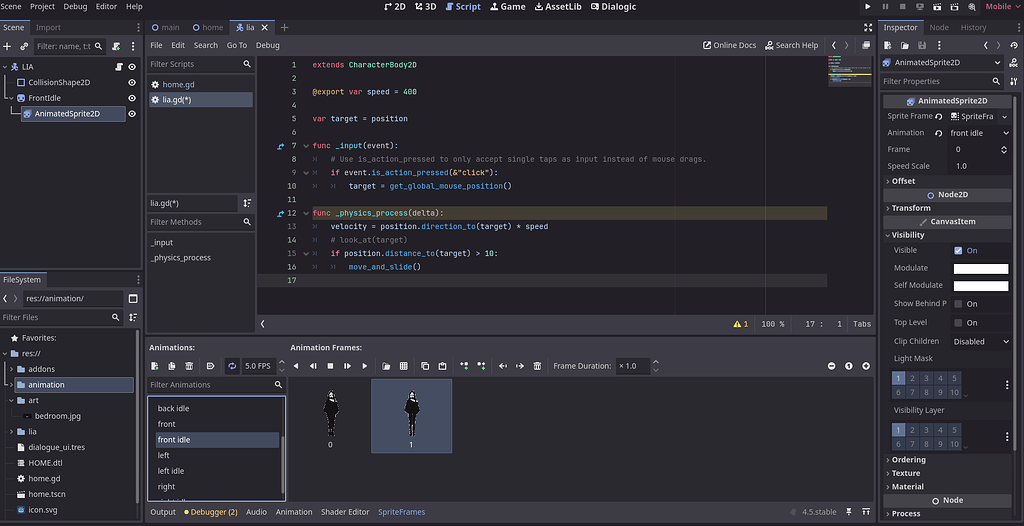Add a new animation in SpriteFrames

point(155,366)
